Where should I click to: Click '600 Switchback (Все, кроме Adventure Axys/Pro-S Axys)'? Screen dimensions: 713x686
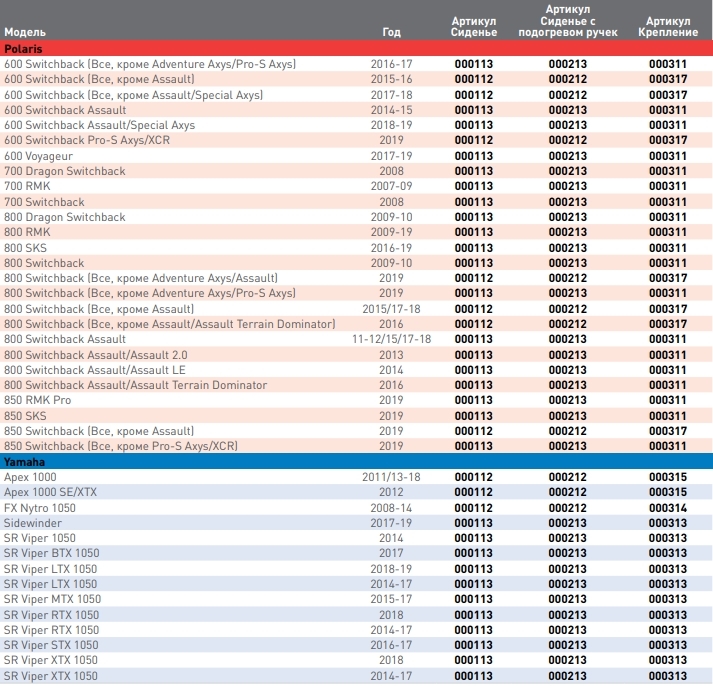click(150, 64)
